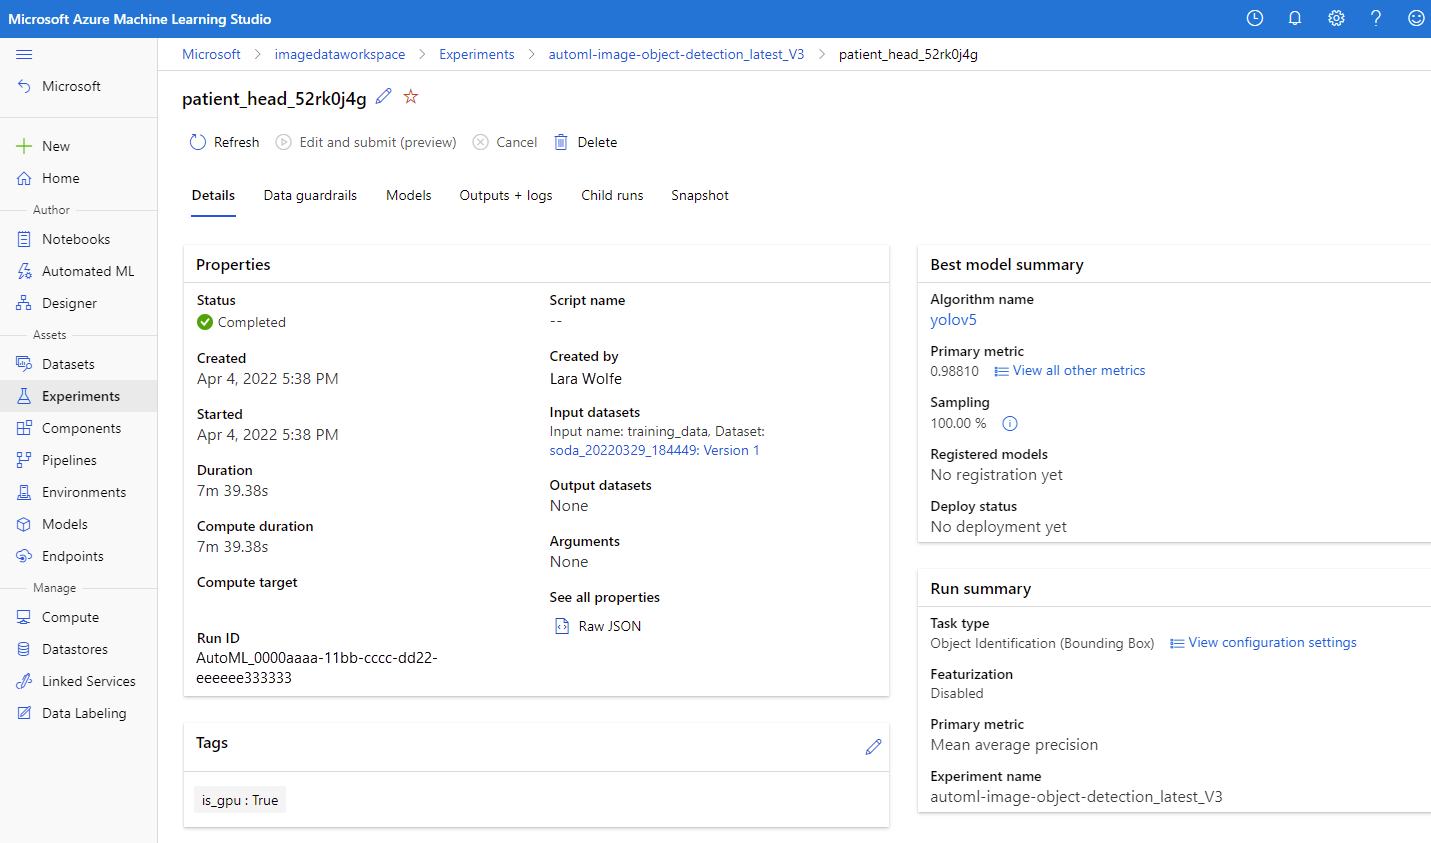Click the Notebooks sidebar icon
The width and height of the screenshot is (1431, 843).
click(24, 239)
